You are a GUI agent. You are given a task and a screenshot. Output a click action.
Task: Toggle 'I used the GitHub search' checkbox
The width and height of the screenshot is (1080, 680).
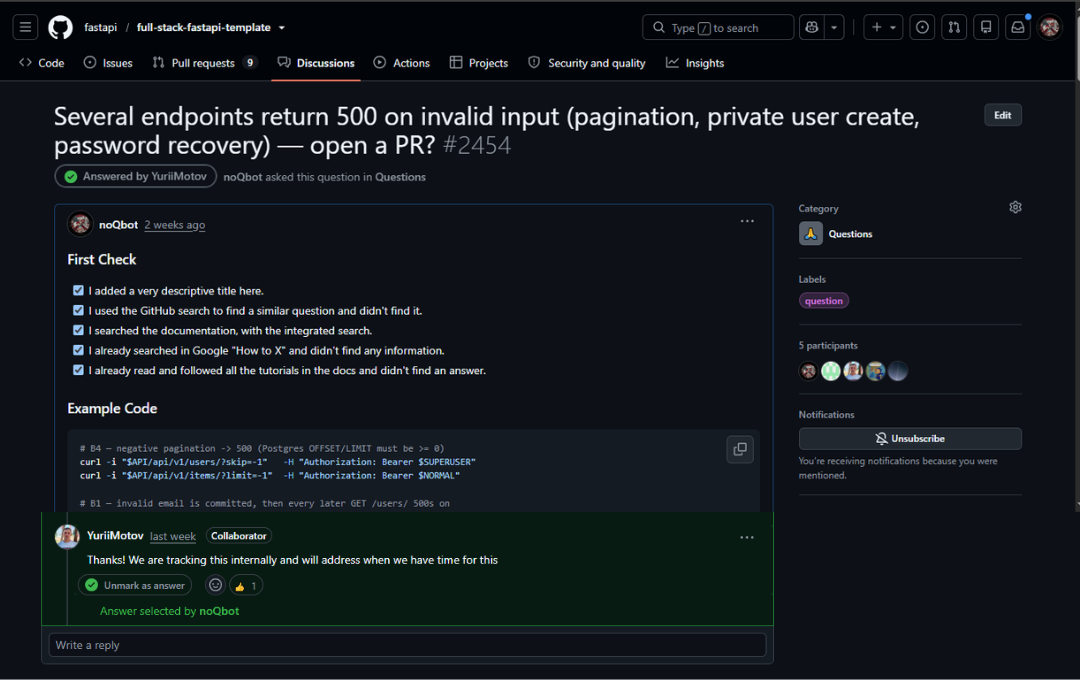click(79, 311)
